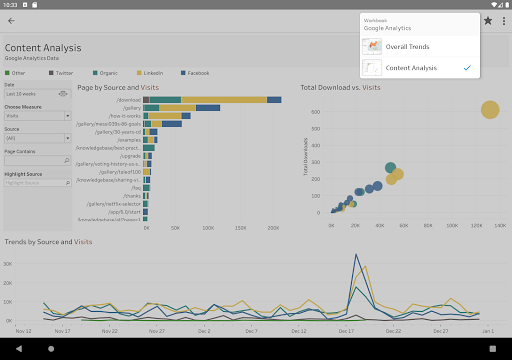Click the Google Analytics workbook header
Image resolution: width=512 pixels, height=360 pixels.
[x=420, y=25]
